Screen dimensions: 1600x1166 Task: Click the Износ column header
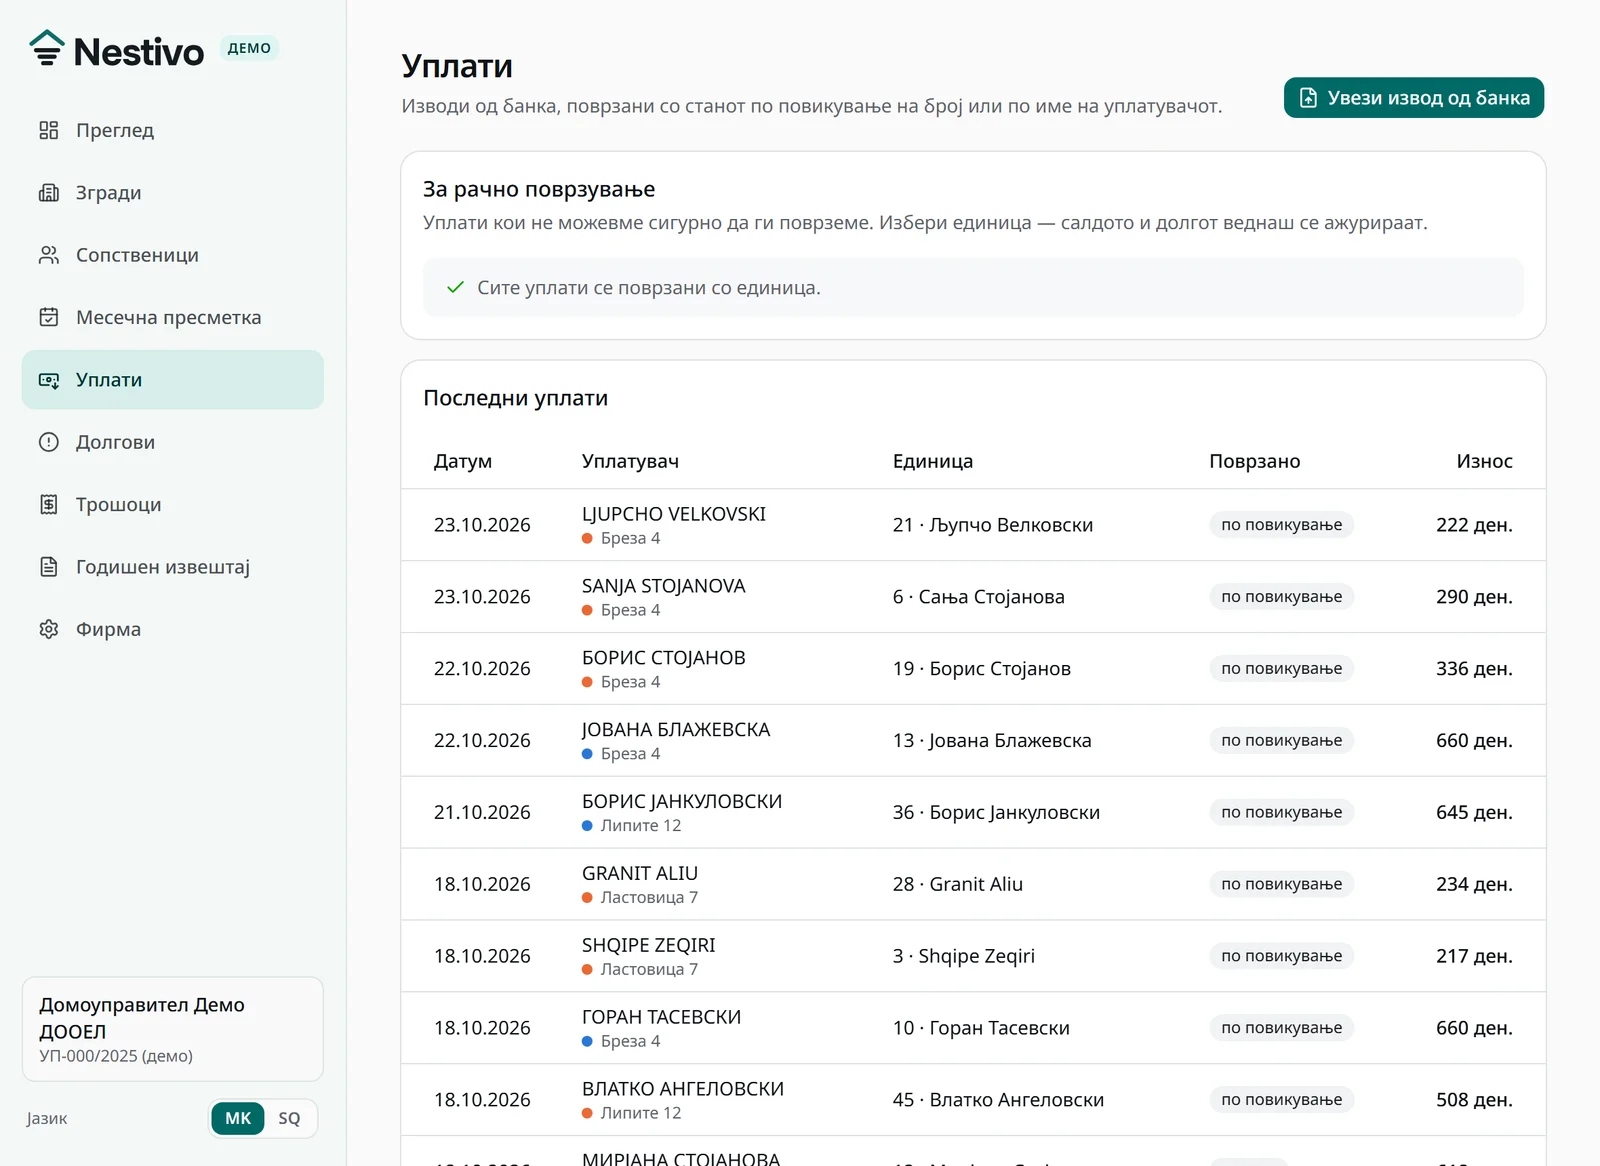tap(1484, 461)
